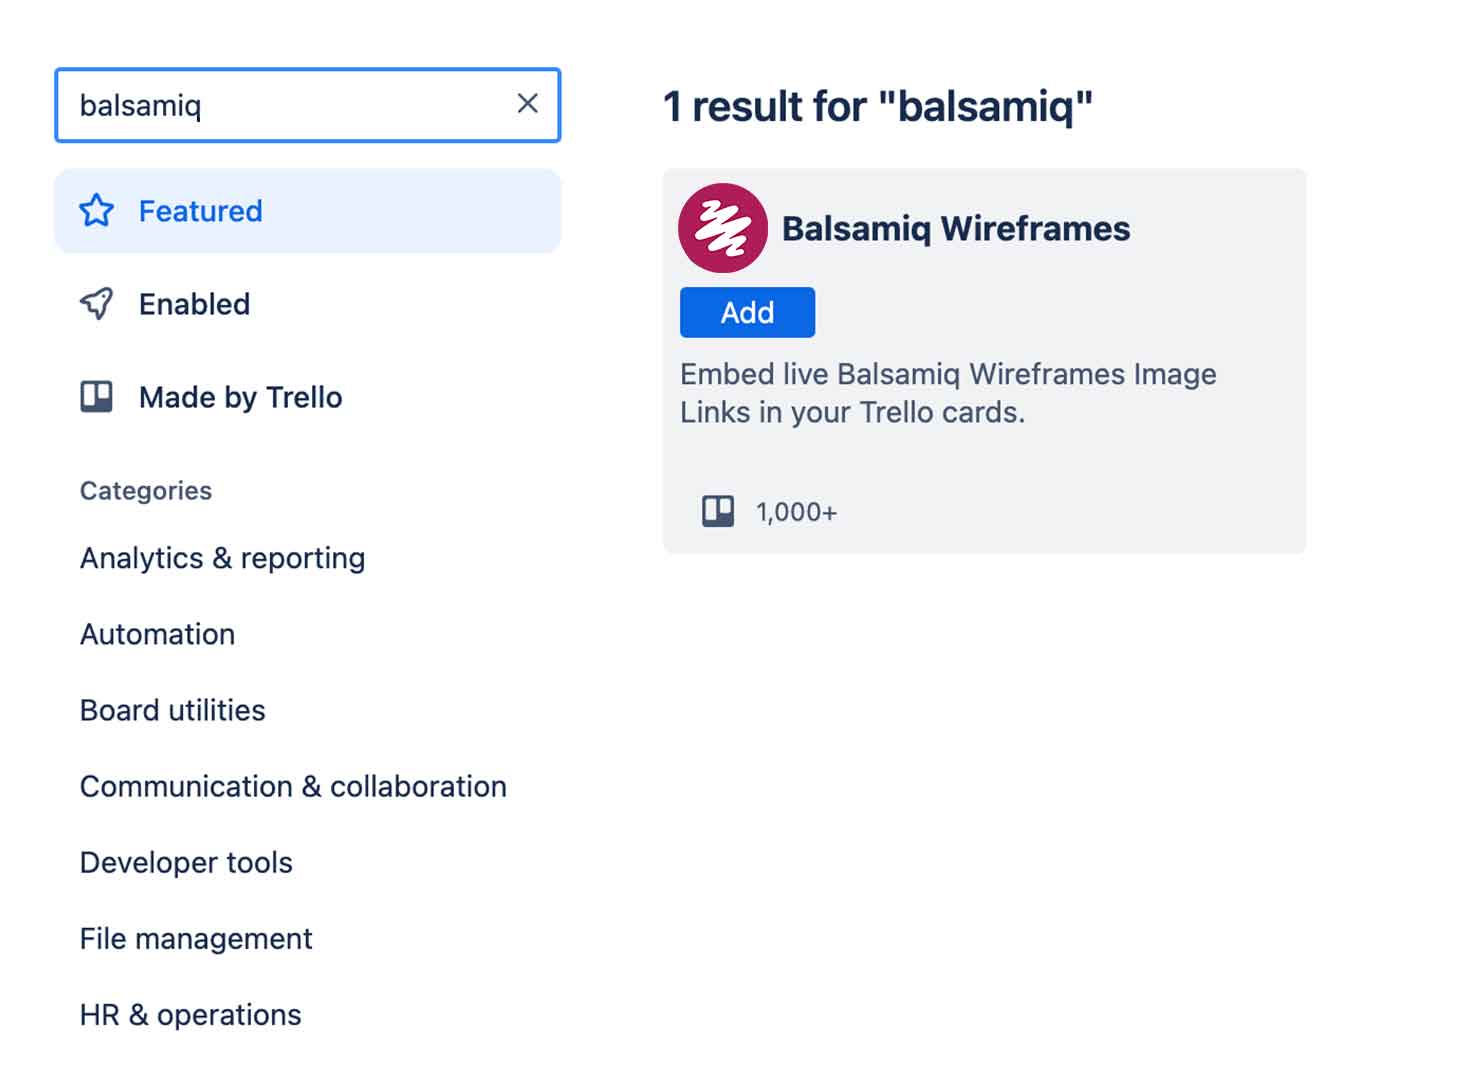Add the Balsamiq Wireframes Power-Up
1470x1075 pixels.
(x=747, y=312)
